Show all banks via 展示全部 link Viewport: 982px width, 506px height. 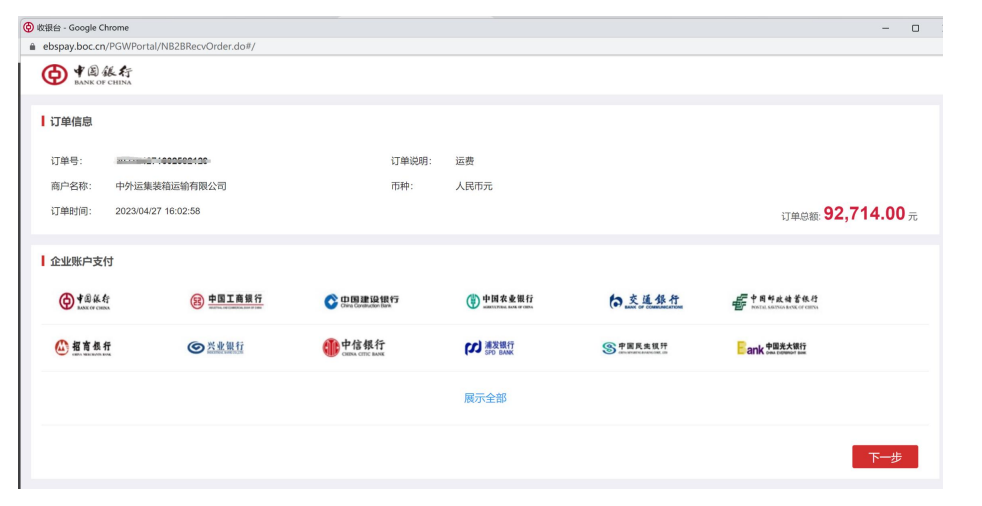[485, 398]
